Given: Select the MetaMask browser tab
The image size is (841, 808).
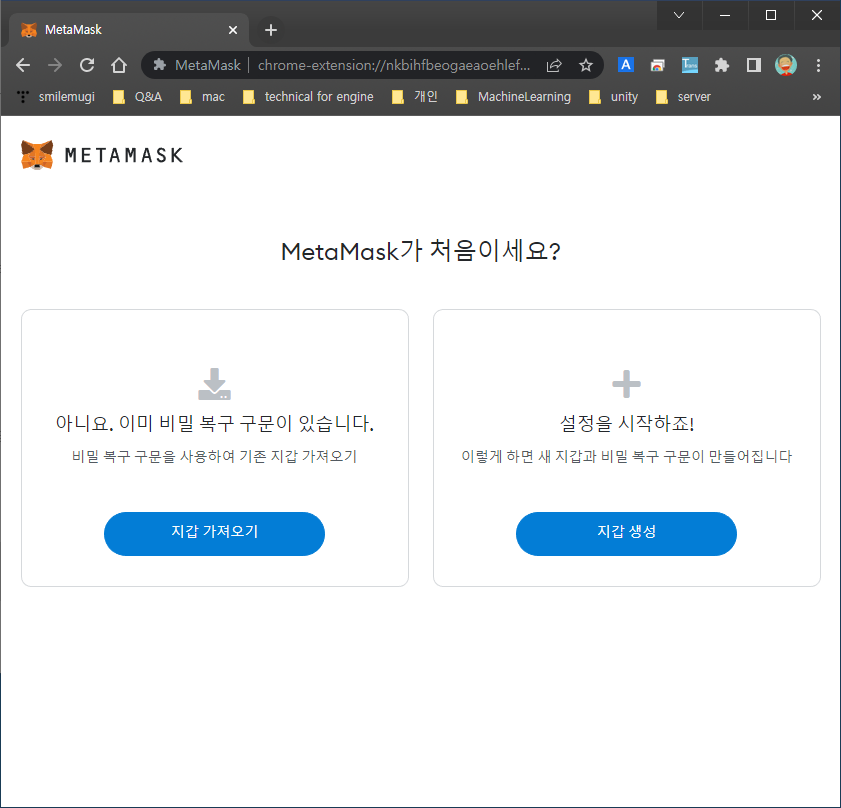Looking at the screenshot, I should (x=129, y=30).
